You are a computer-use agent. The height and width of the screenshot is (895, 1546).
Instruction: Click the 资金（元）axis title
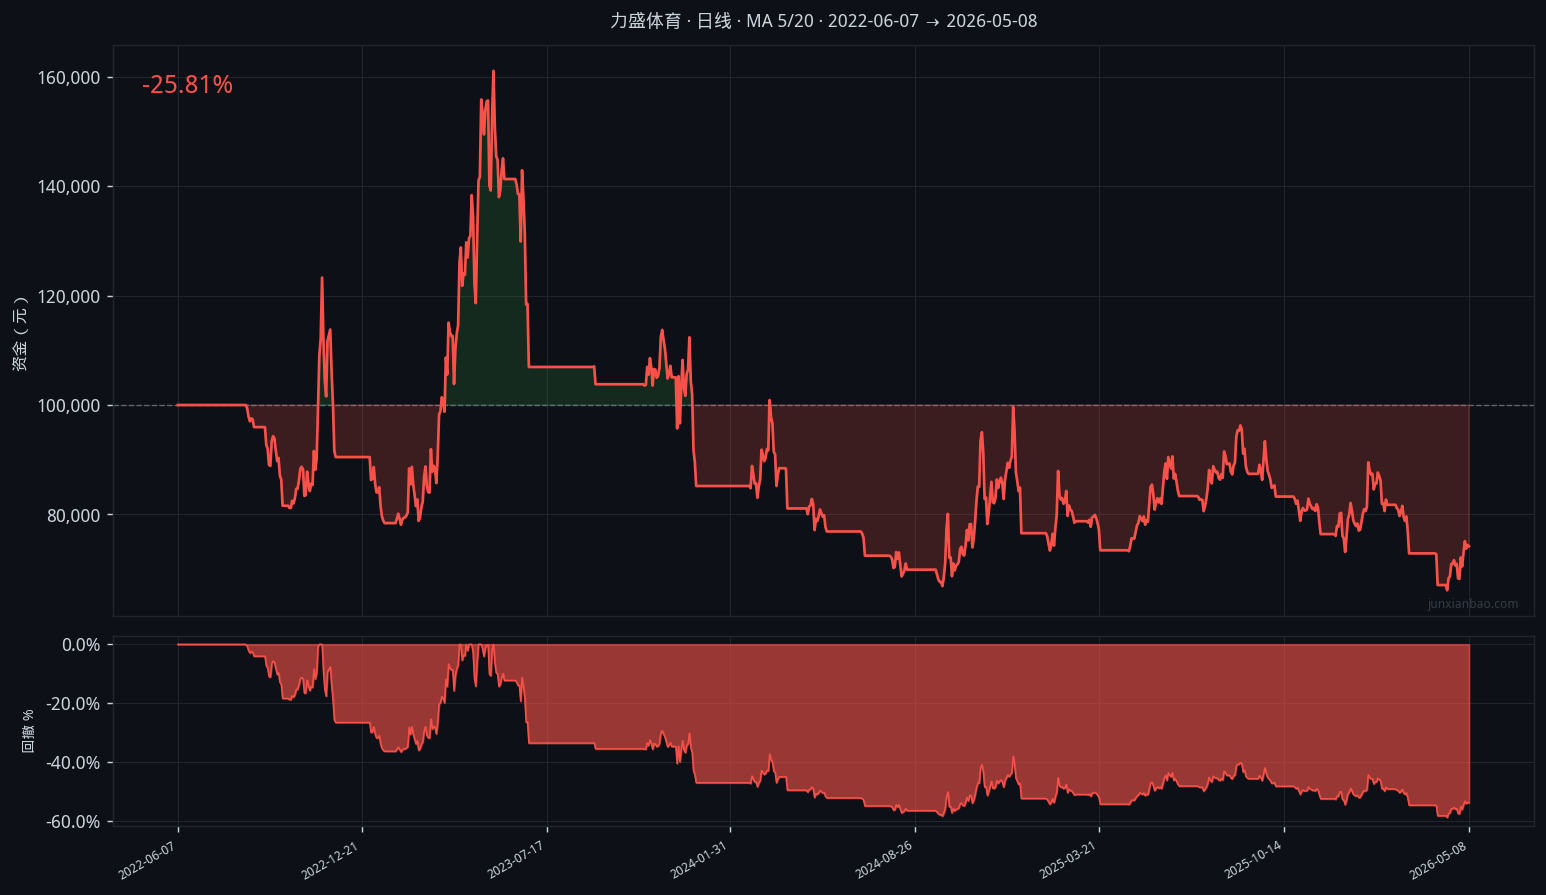click(20, 334)
